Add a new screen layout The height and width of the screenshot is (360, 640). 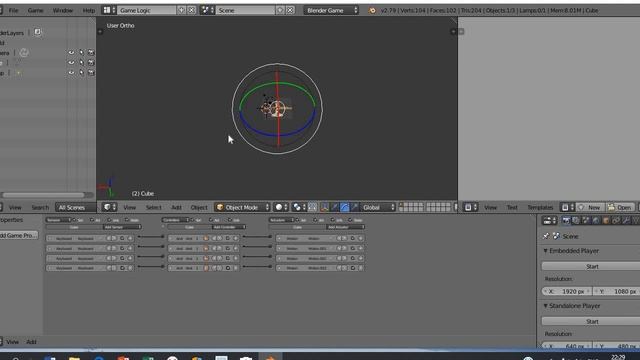click(182, 10)
